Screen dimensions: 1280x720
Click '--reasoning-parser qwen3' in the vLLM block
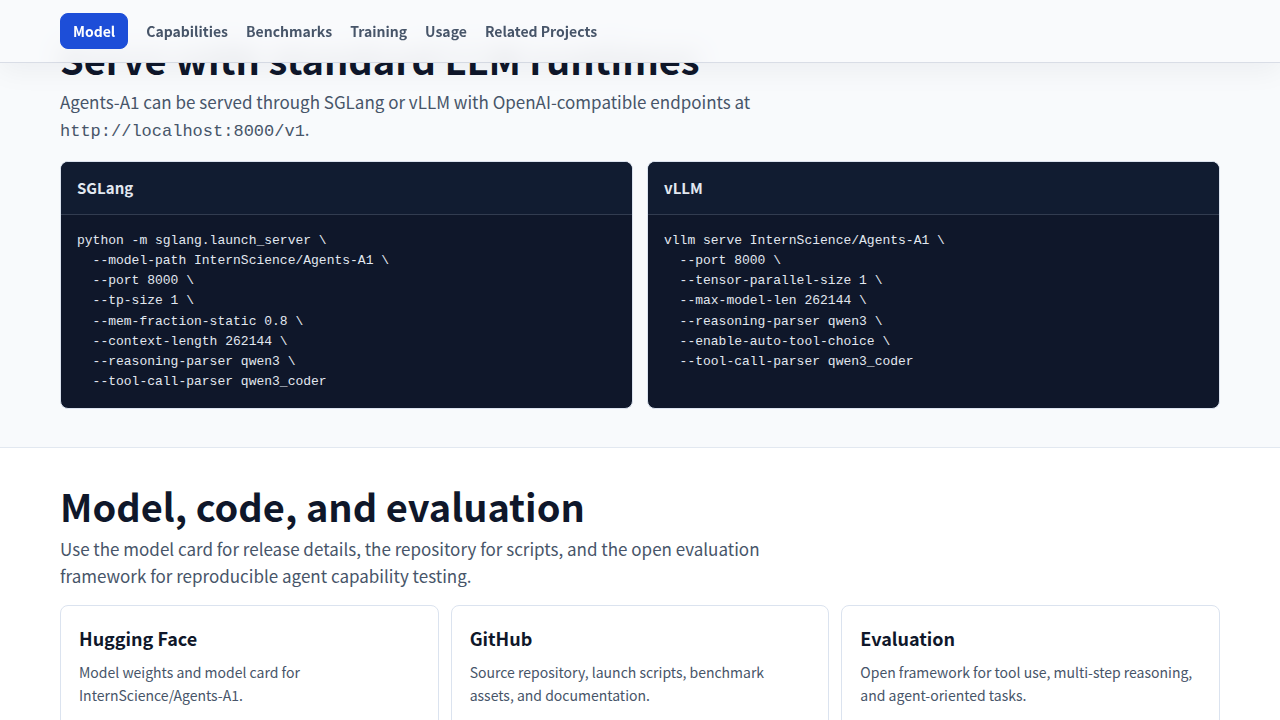pos(781,321)
